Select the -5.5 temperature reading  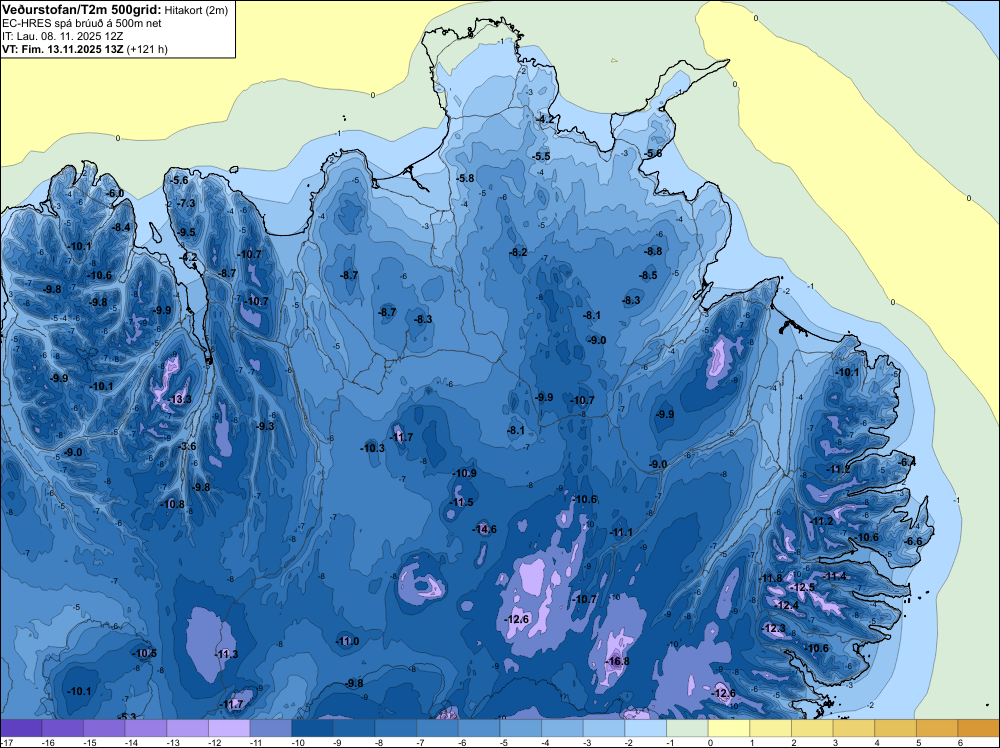click(x=541, y=156)
